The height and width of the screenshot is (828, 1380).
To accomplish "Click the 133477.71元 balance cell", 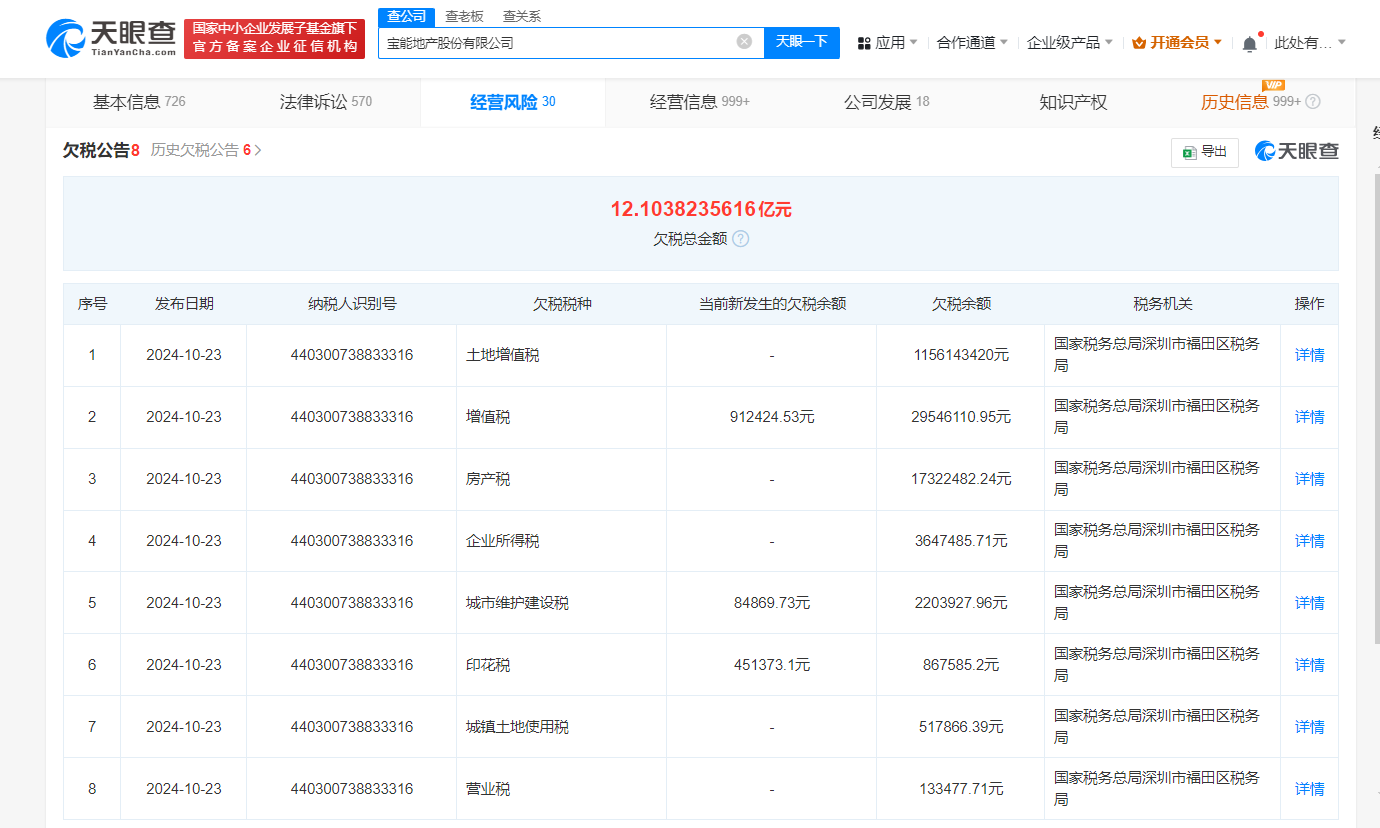I will (x=960, y=789).
